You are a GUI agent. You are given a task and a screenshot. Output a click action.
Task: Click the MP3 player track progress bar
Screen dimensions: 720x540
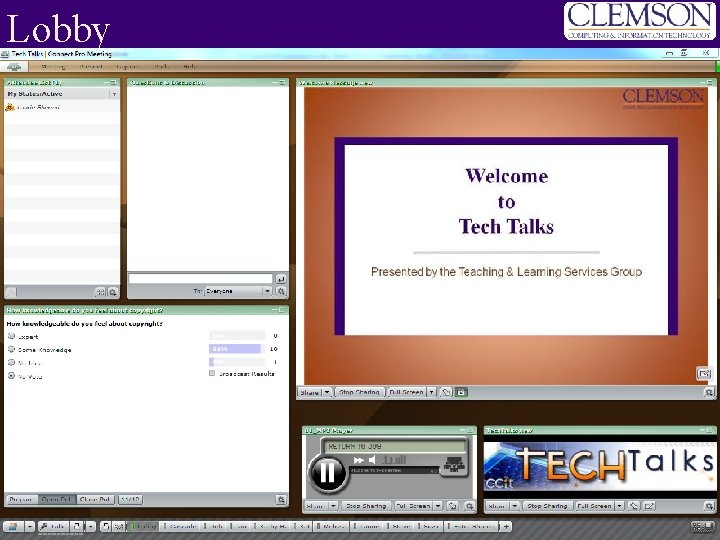coord(395,471)
